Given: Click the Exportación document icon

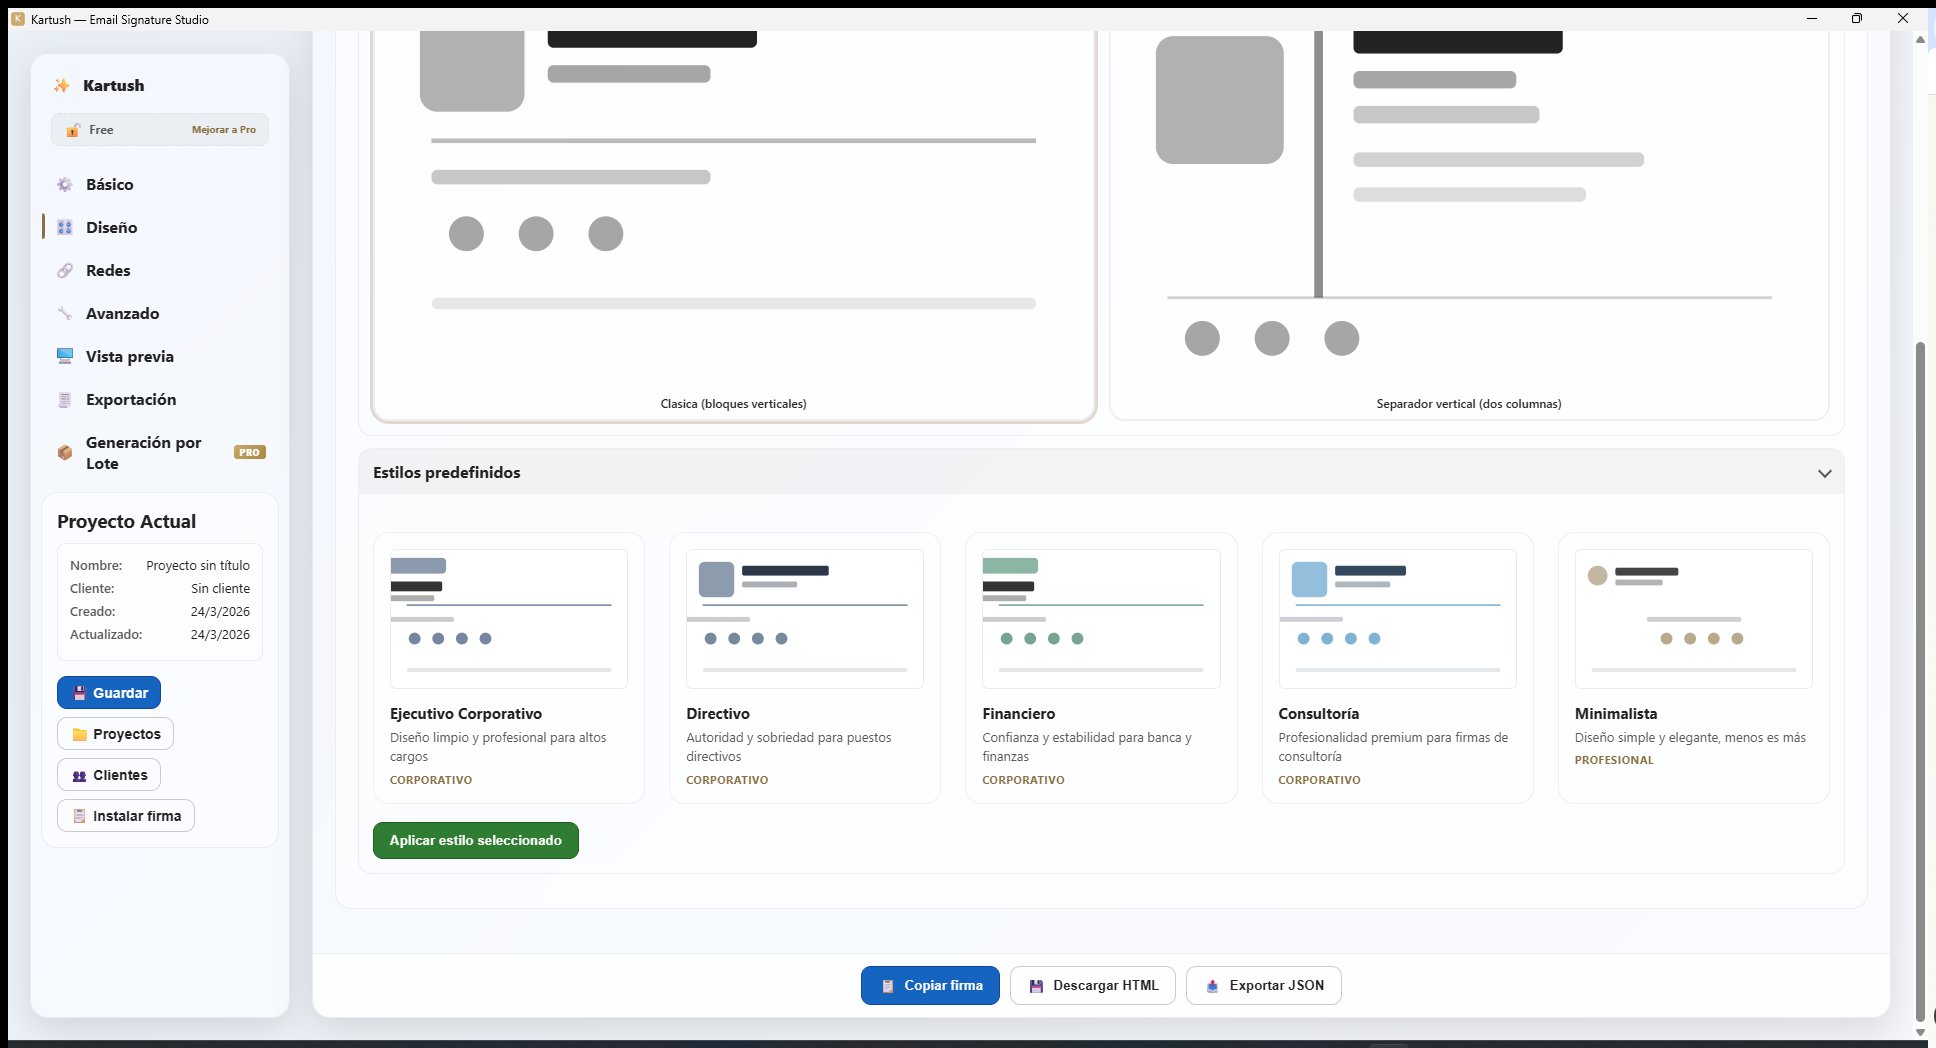Looking at the screenshot, I should [65, 400].
